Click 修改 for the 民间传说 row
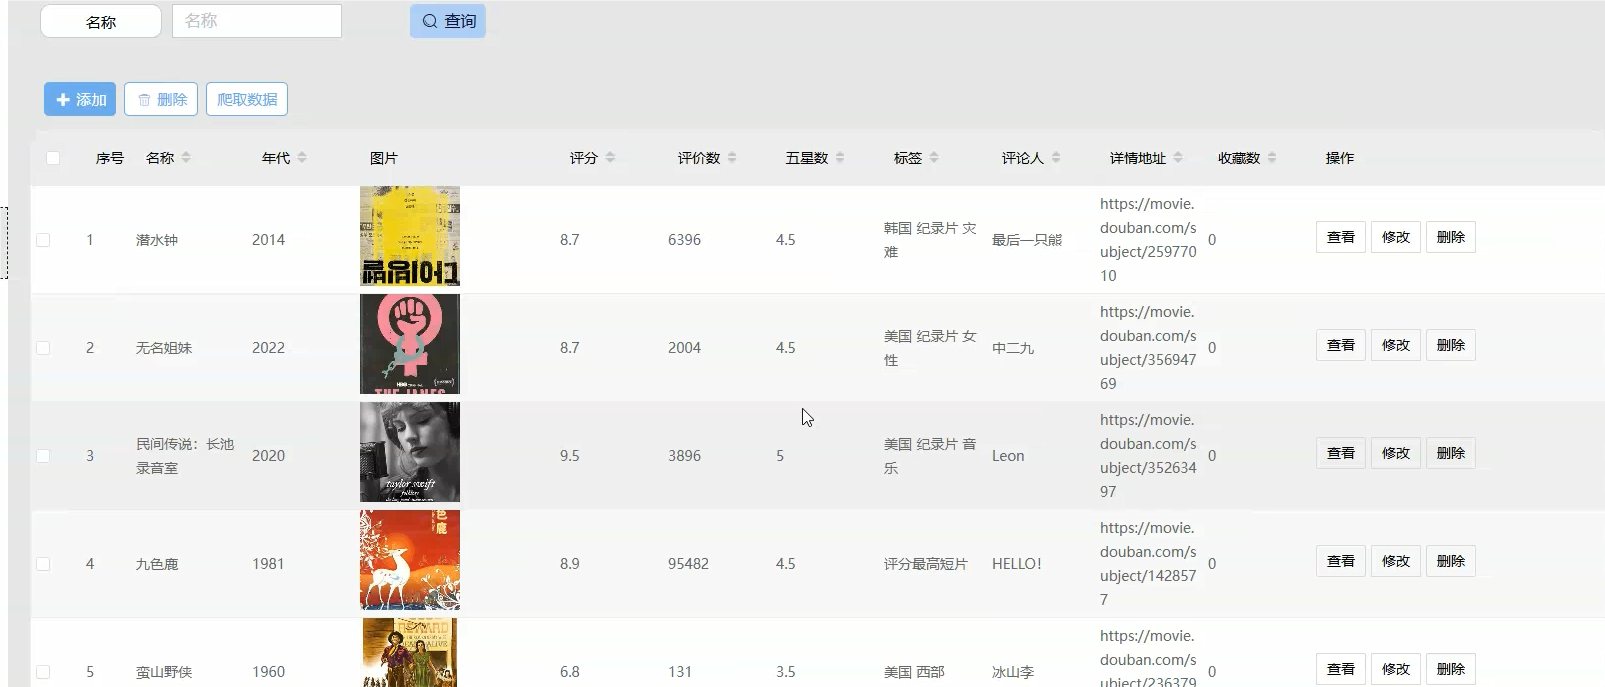1605x687 pixels. [1396, 453]
